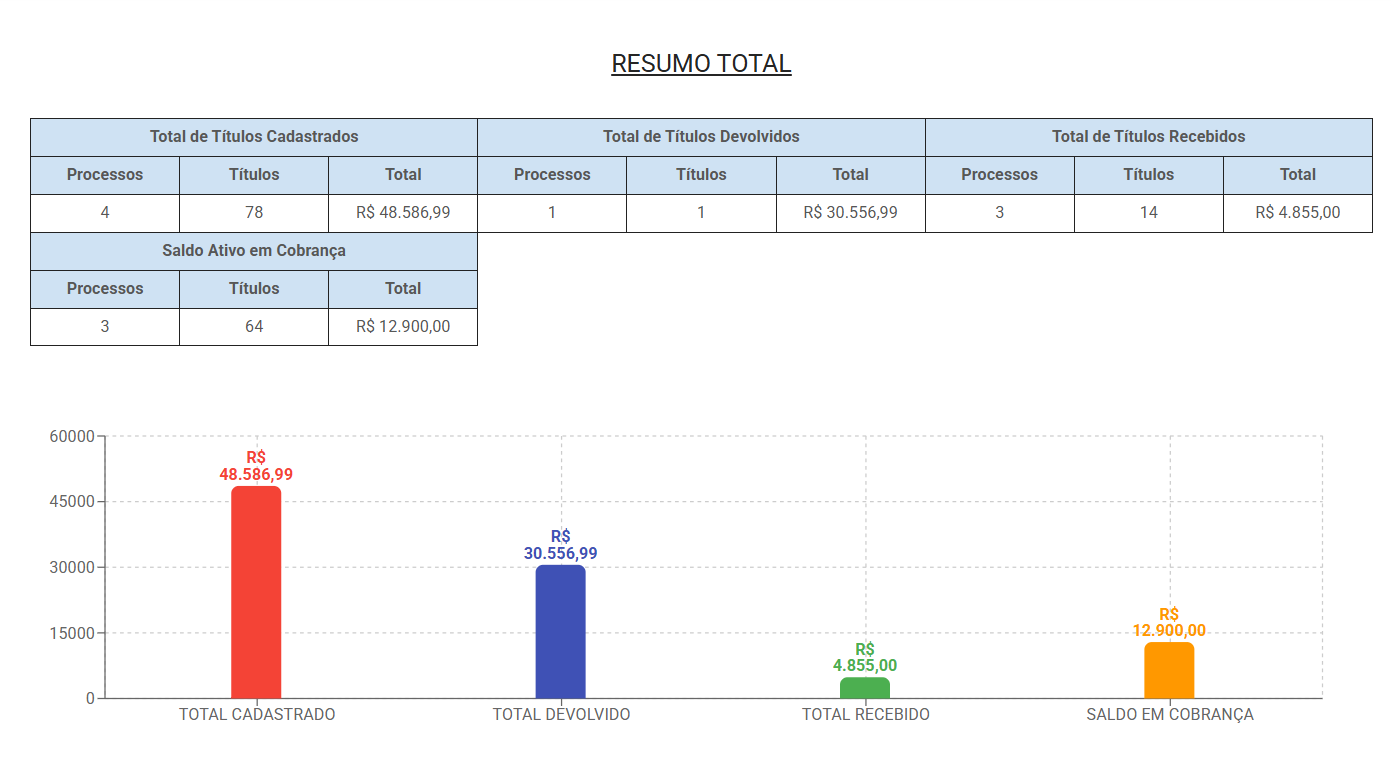Select the R$ 12.900,00 table cell
This screenshot has height=760, width=1391.
point(403,327)
